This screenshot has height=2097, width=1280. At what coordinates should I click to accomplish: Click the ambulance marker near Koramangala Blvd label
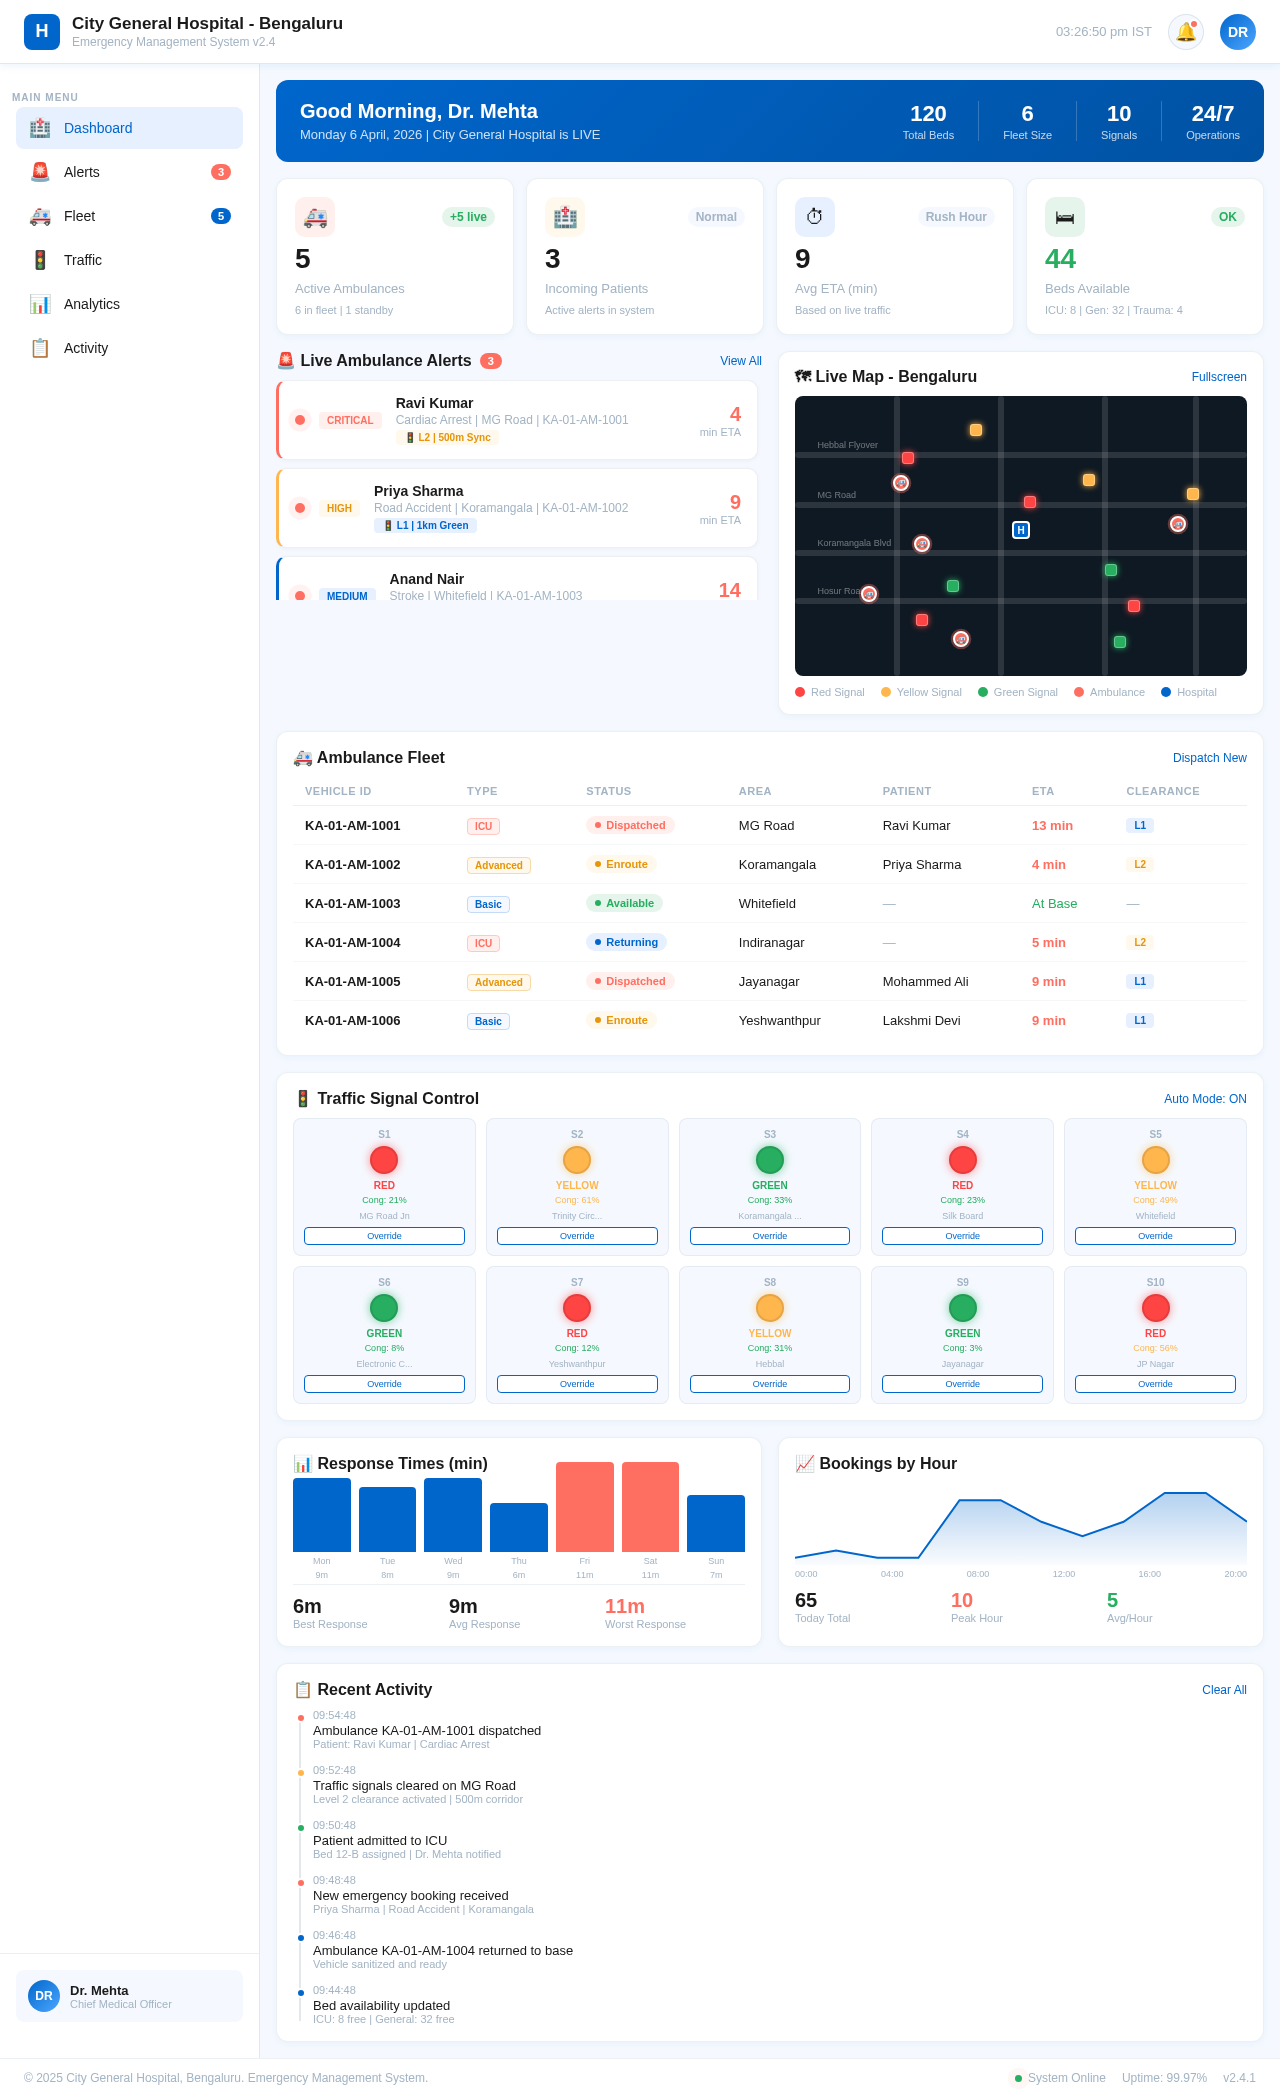[922, 544]
